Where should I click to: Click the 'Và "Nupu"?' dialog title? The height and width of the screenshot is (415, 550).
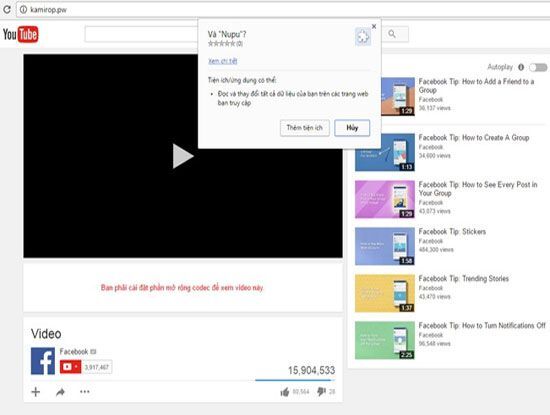pyautogui.click(x=227, y=34)
